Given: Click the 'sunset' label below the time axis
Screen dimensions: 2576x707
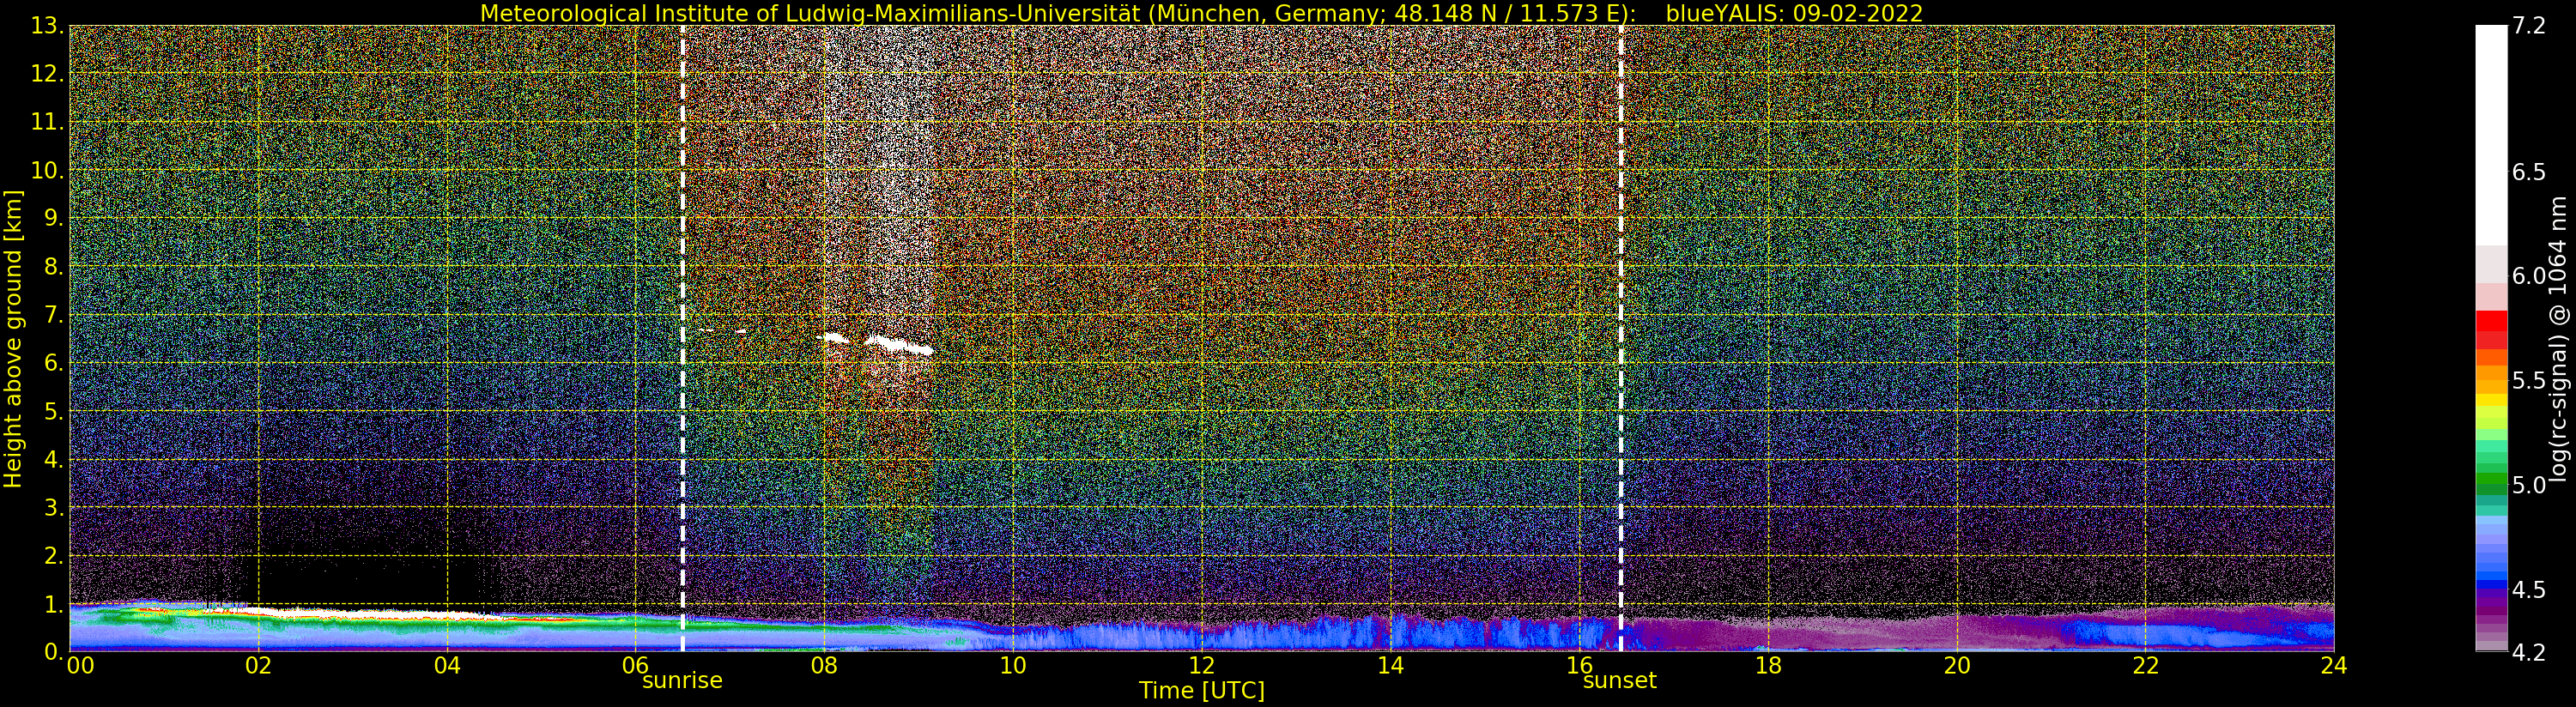Looking at the screenshot, I should (x=1620, y=681).
